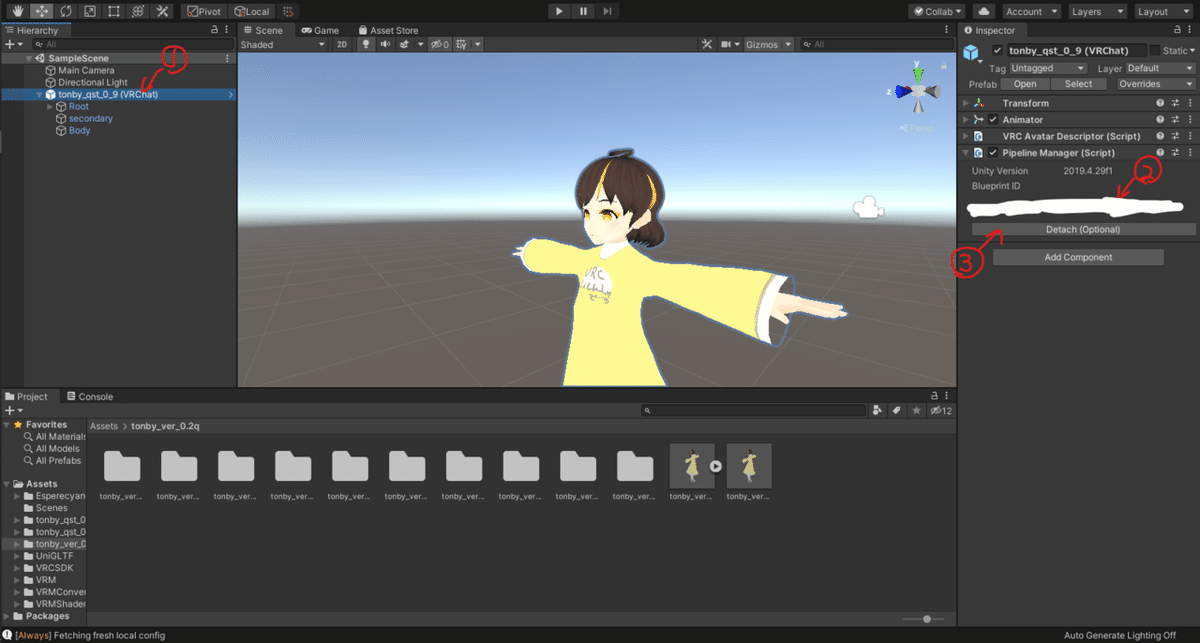Expand the VRCSDK folder
This screenshot has height=643, width=1200.
click(x=17, y=568)
